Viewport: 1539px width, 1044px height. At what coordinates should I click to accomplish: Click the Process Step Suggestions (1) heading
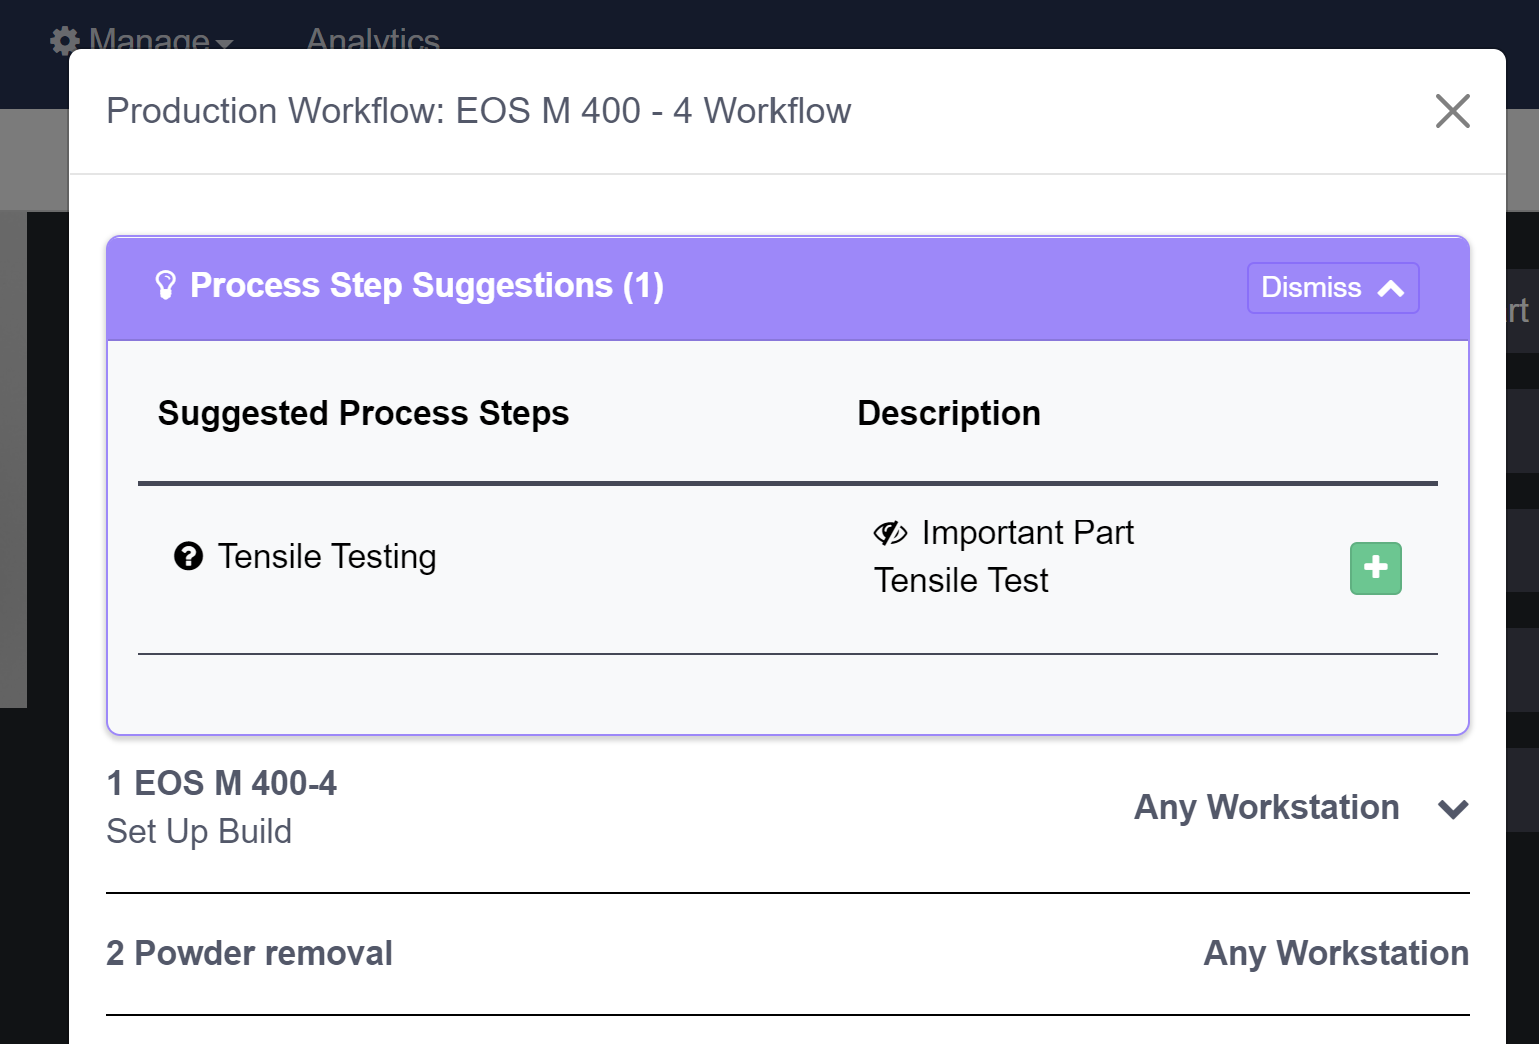[427, 286]
